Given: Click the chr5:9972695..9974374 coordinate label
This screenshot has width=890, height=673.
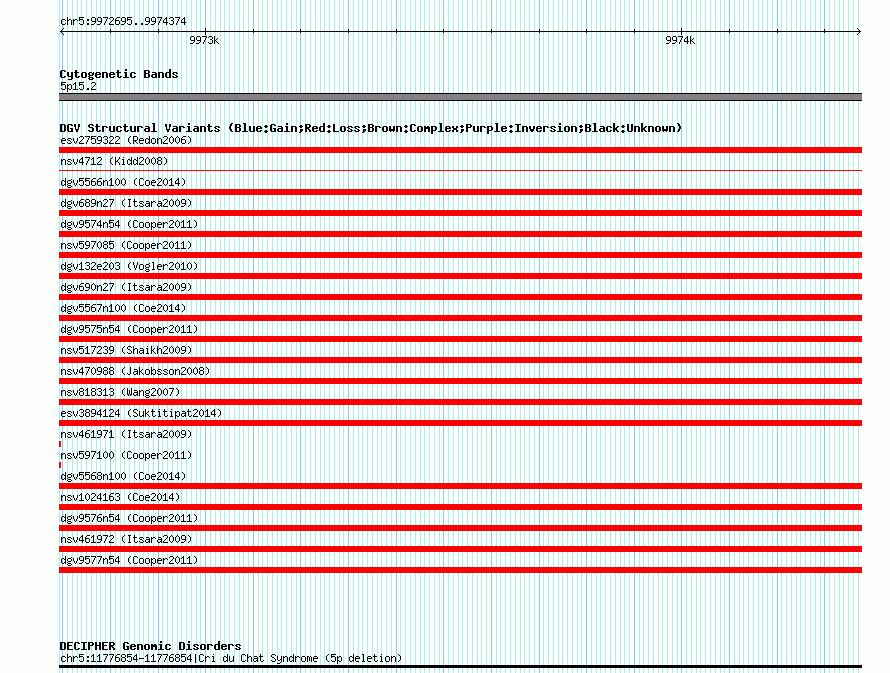Looking at the screenshot, I should pyautogui.click(x=123, y=21).
